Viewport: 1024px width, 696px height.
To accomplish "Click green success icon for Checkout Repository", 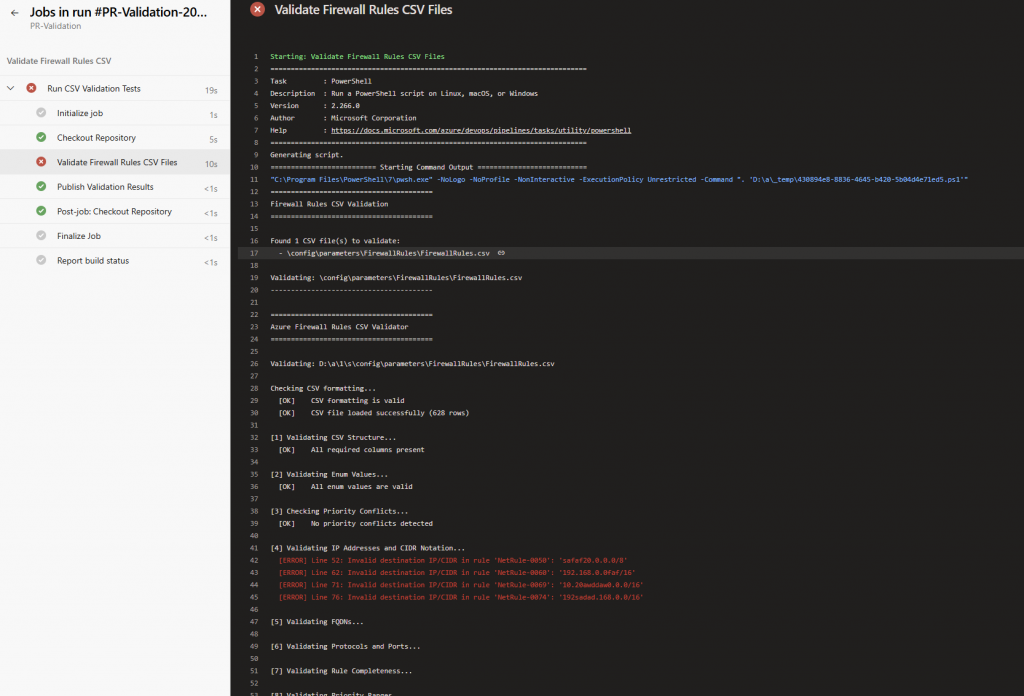I will click(x=41, y=138).
